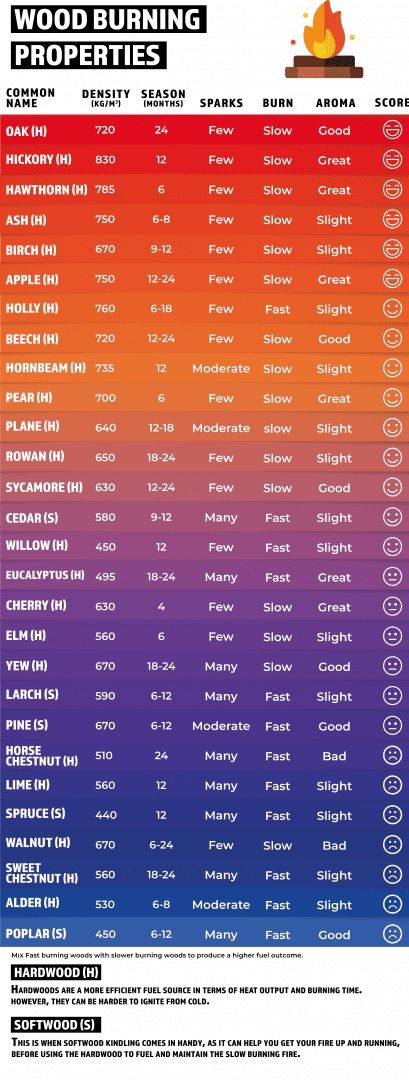Click the Aroma column header
Viewport: 409px width, 1080px height.
[x=335, y=103]
